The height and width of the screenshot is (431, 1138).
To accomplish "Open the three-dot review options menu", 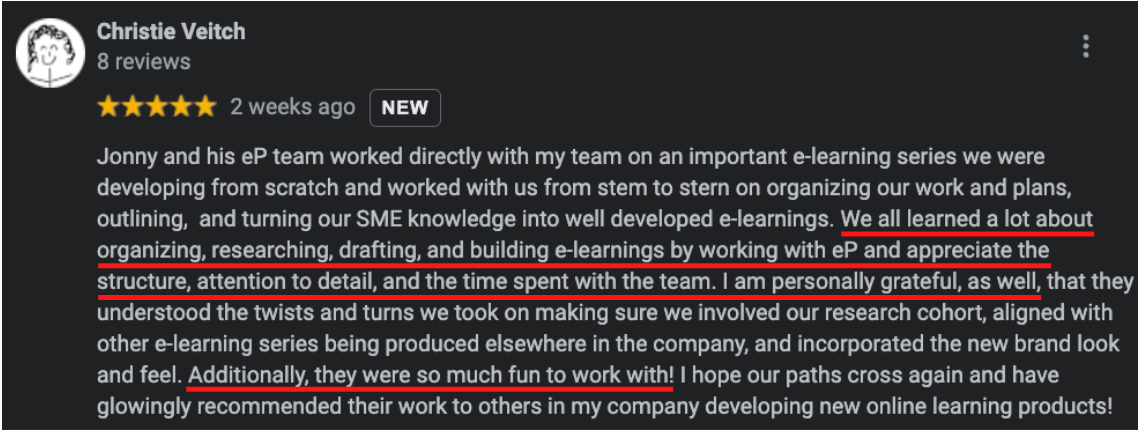I will 1085,46.
